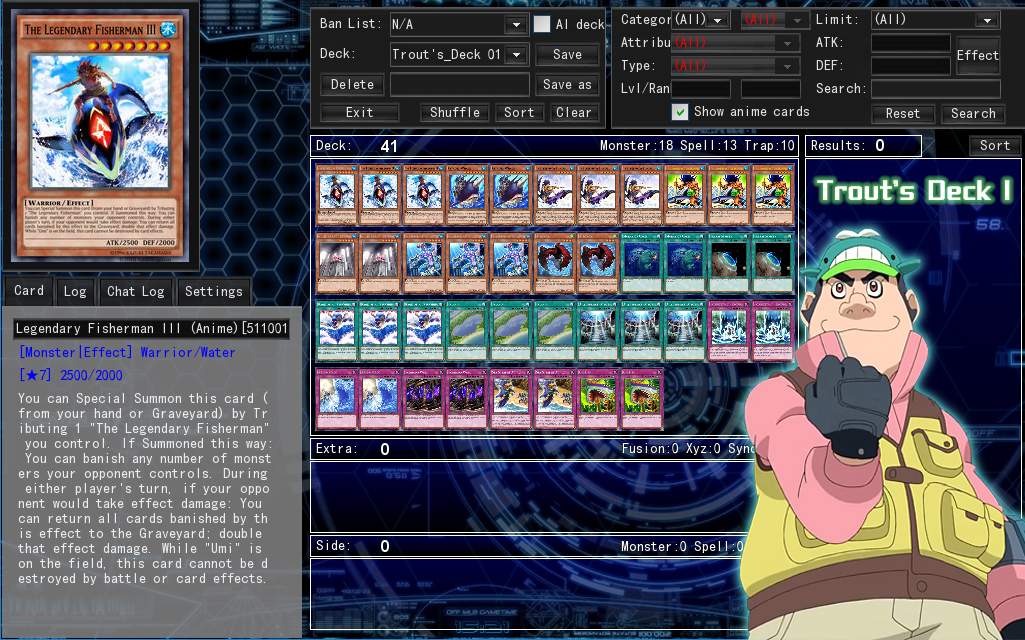Screen dimensions: 1025x640
Task: Delete the selected deck
Action: pyautogui.click(x=352, y=84)
